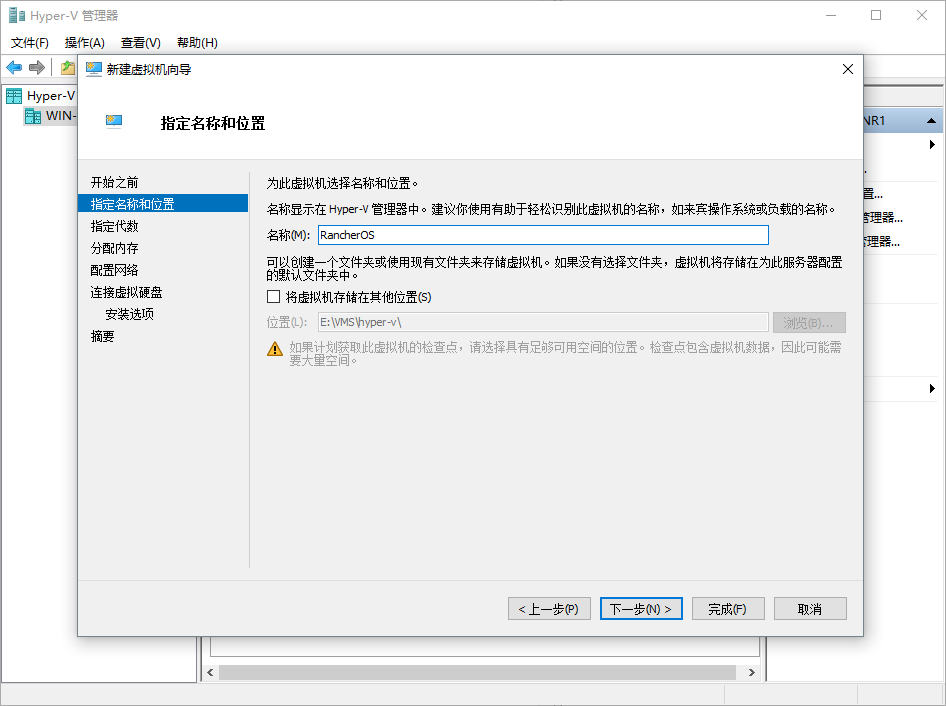Click the 上一步(P) back button
Image resolution: width=946 pixels, height=706 pixels.
(x=549, y=609)
